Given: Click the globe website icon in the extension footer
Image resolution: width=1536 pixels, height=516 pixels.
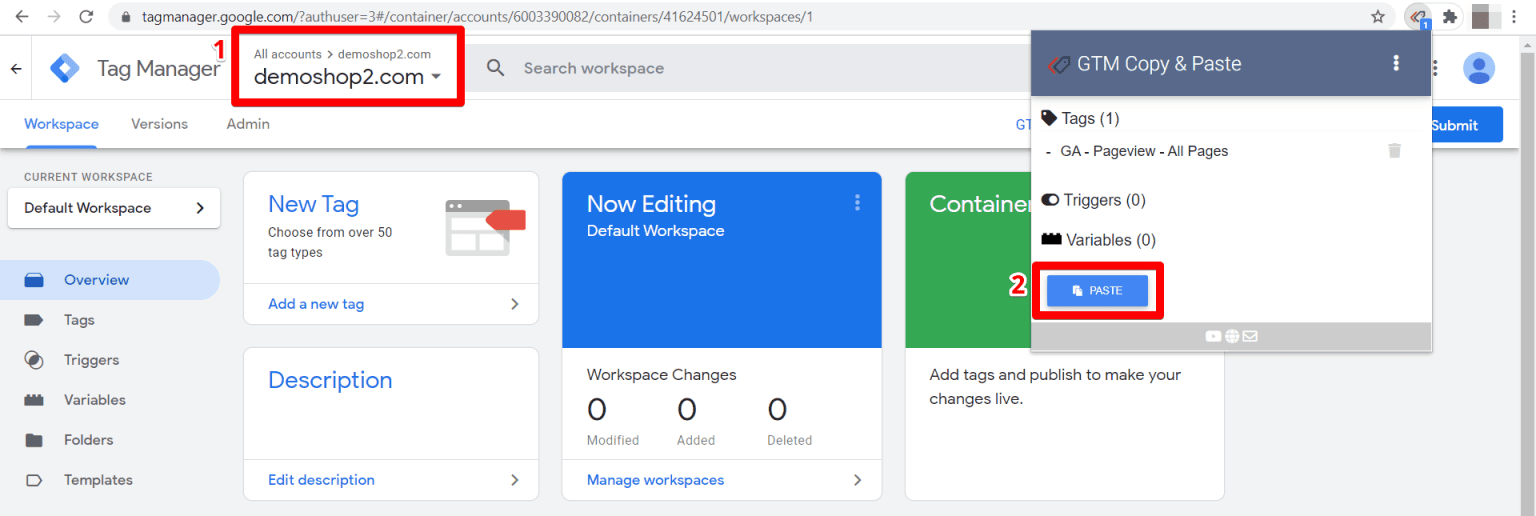Looking at the screenshot, I should tap(1232, 336).
